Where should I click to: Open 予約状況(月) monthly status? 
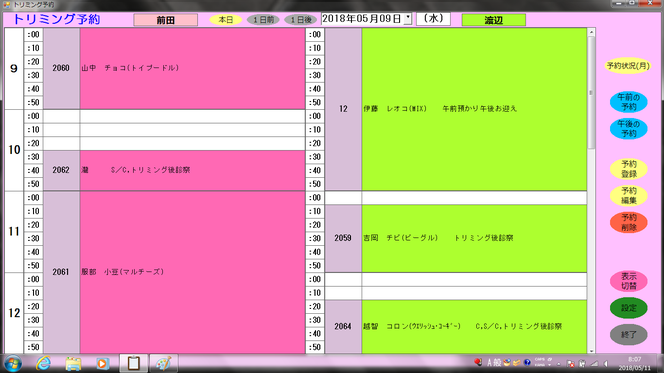pyautogui.click(x=628, y=66)
